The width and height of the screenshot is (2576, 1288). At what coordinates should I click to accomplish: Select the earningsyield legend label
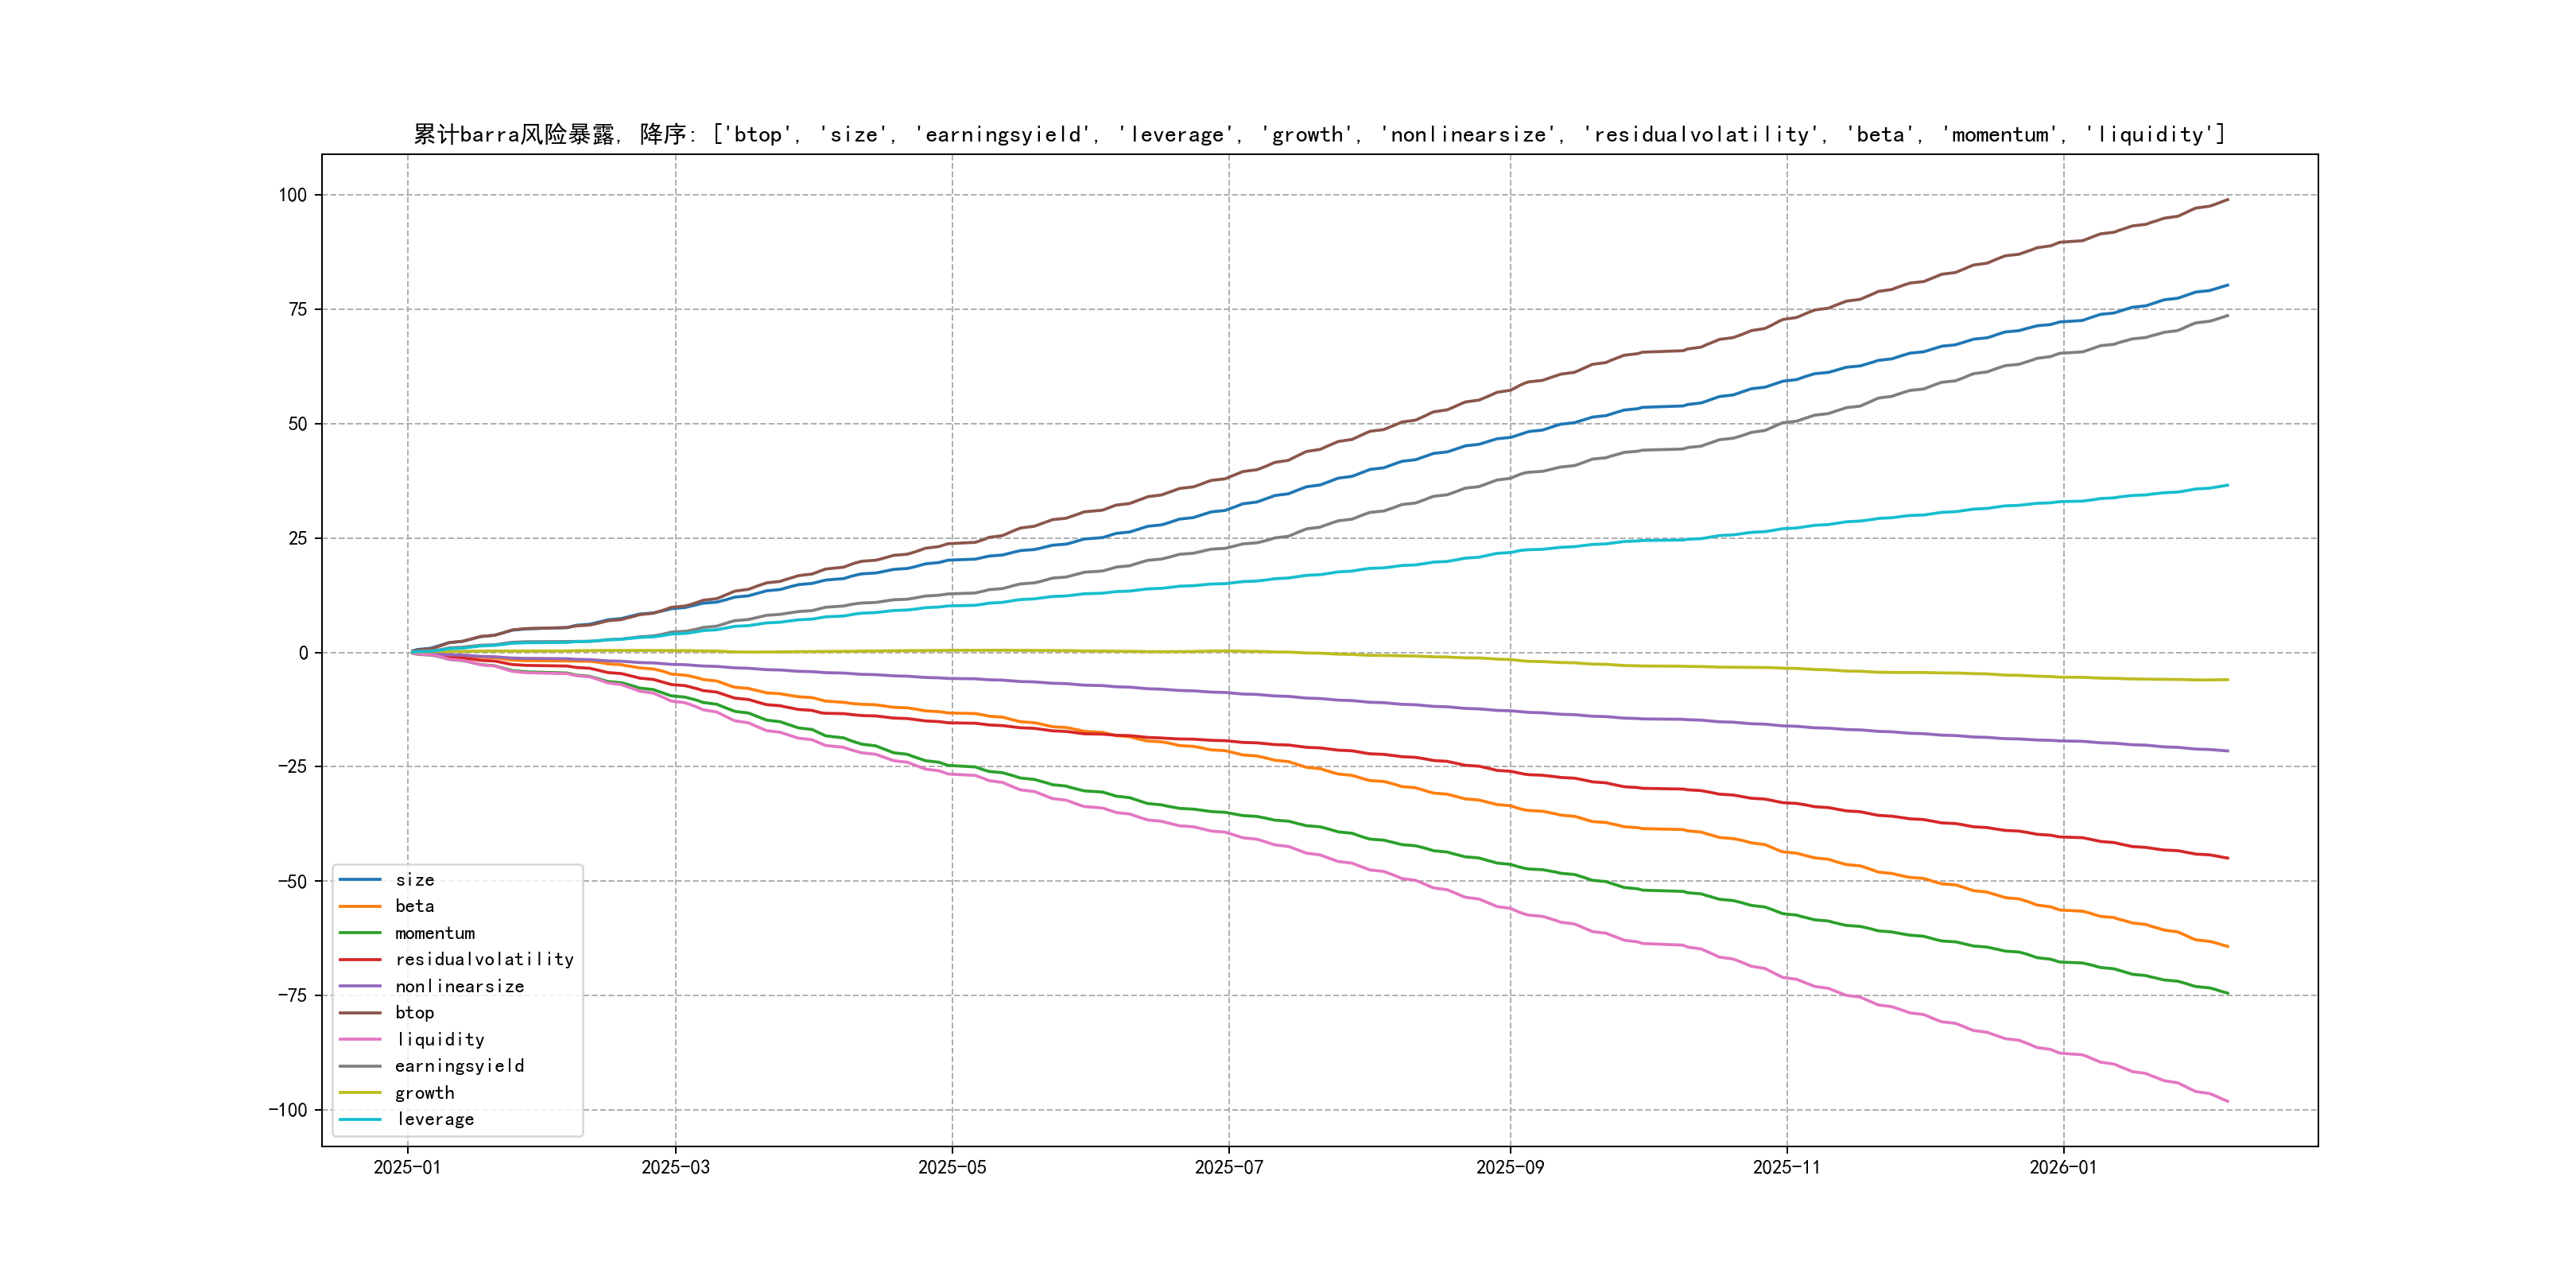[x=459, y=1066]
